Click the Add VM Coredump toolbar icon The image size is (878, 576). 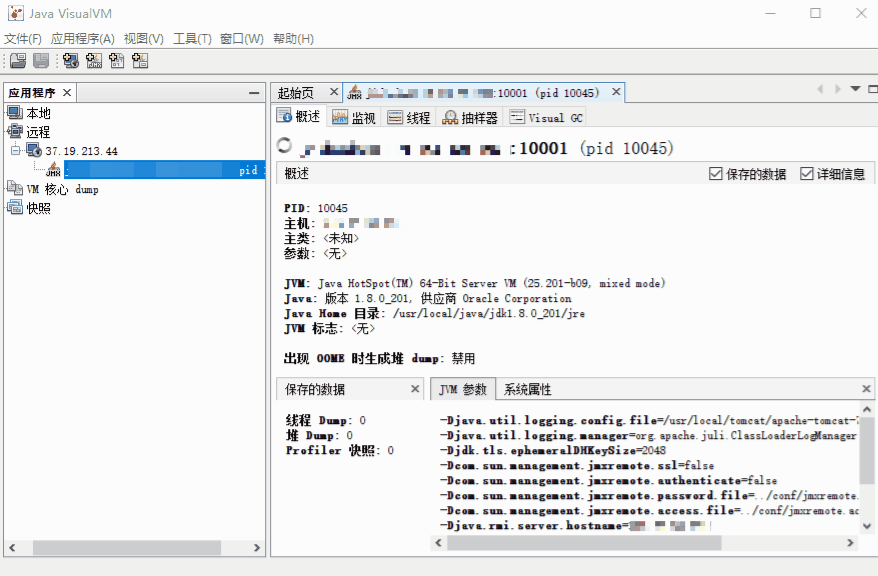tap(116, 60)
